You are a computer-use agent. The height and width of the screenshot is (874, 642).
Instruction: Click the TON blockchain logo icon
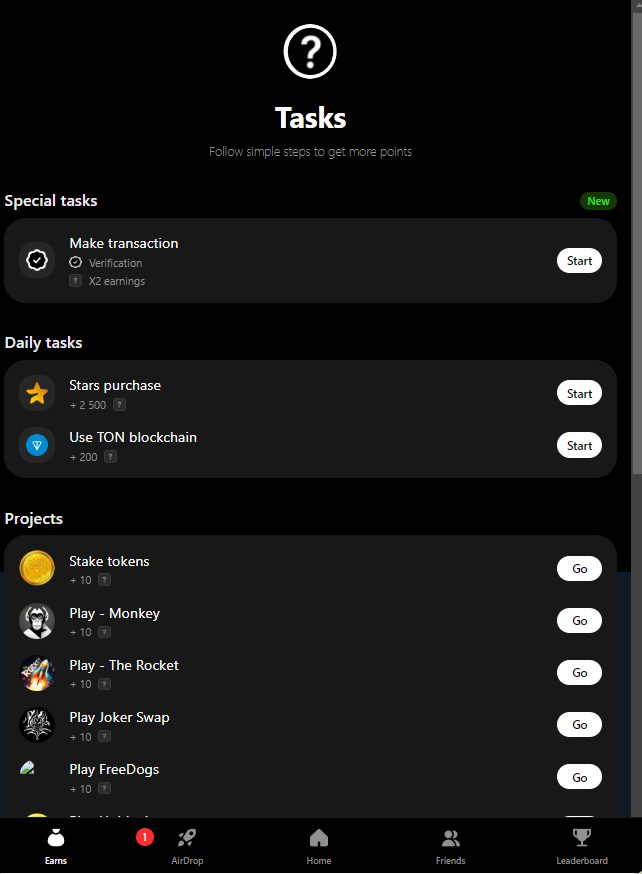[37, 446]
